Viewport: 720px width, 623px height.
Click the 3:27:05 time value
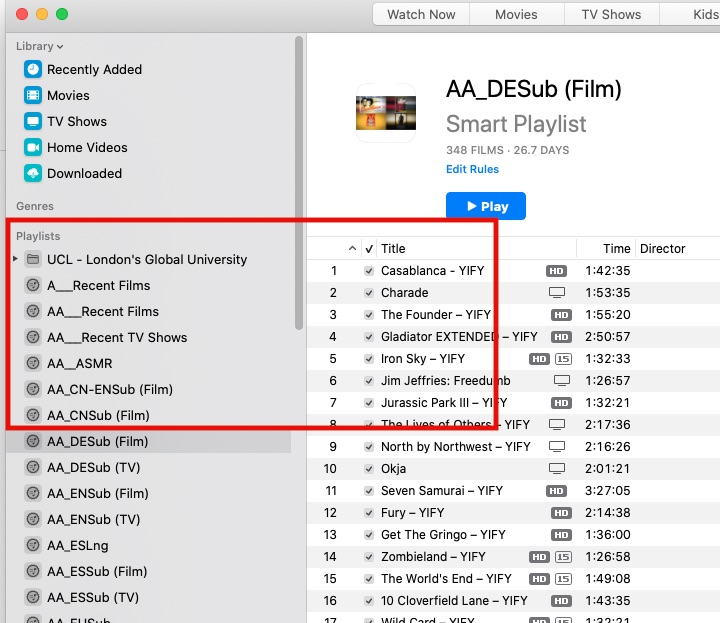[x=608, y=491]
